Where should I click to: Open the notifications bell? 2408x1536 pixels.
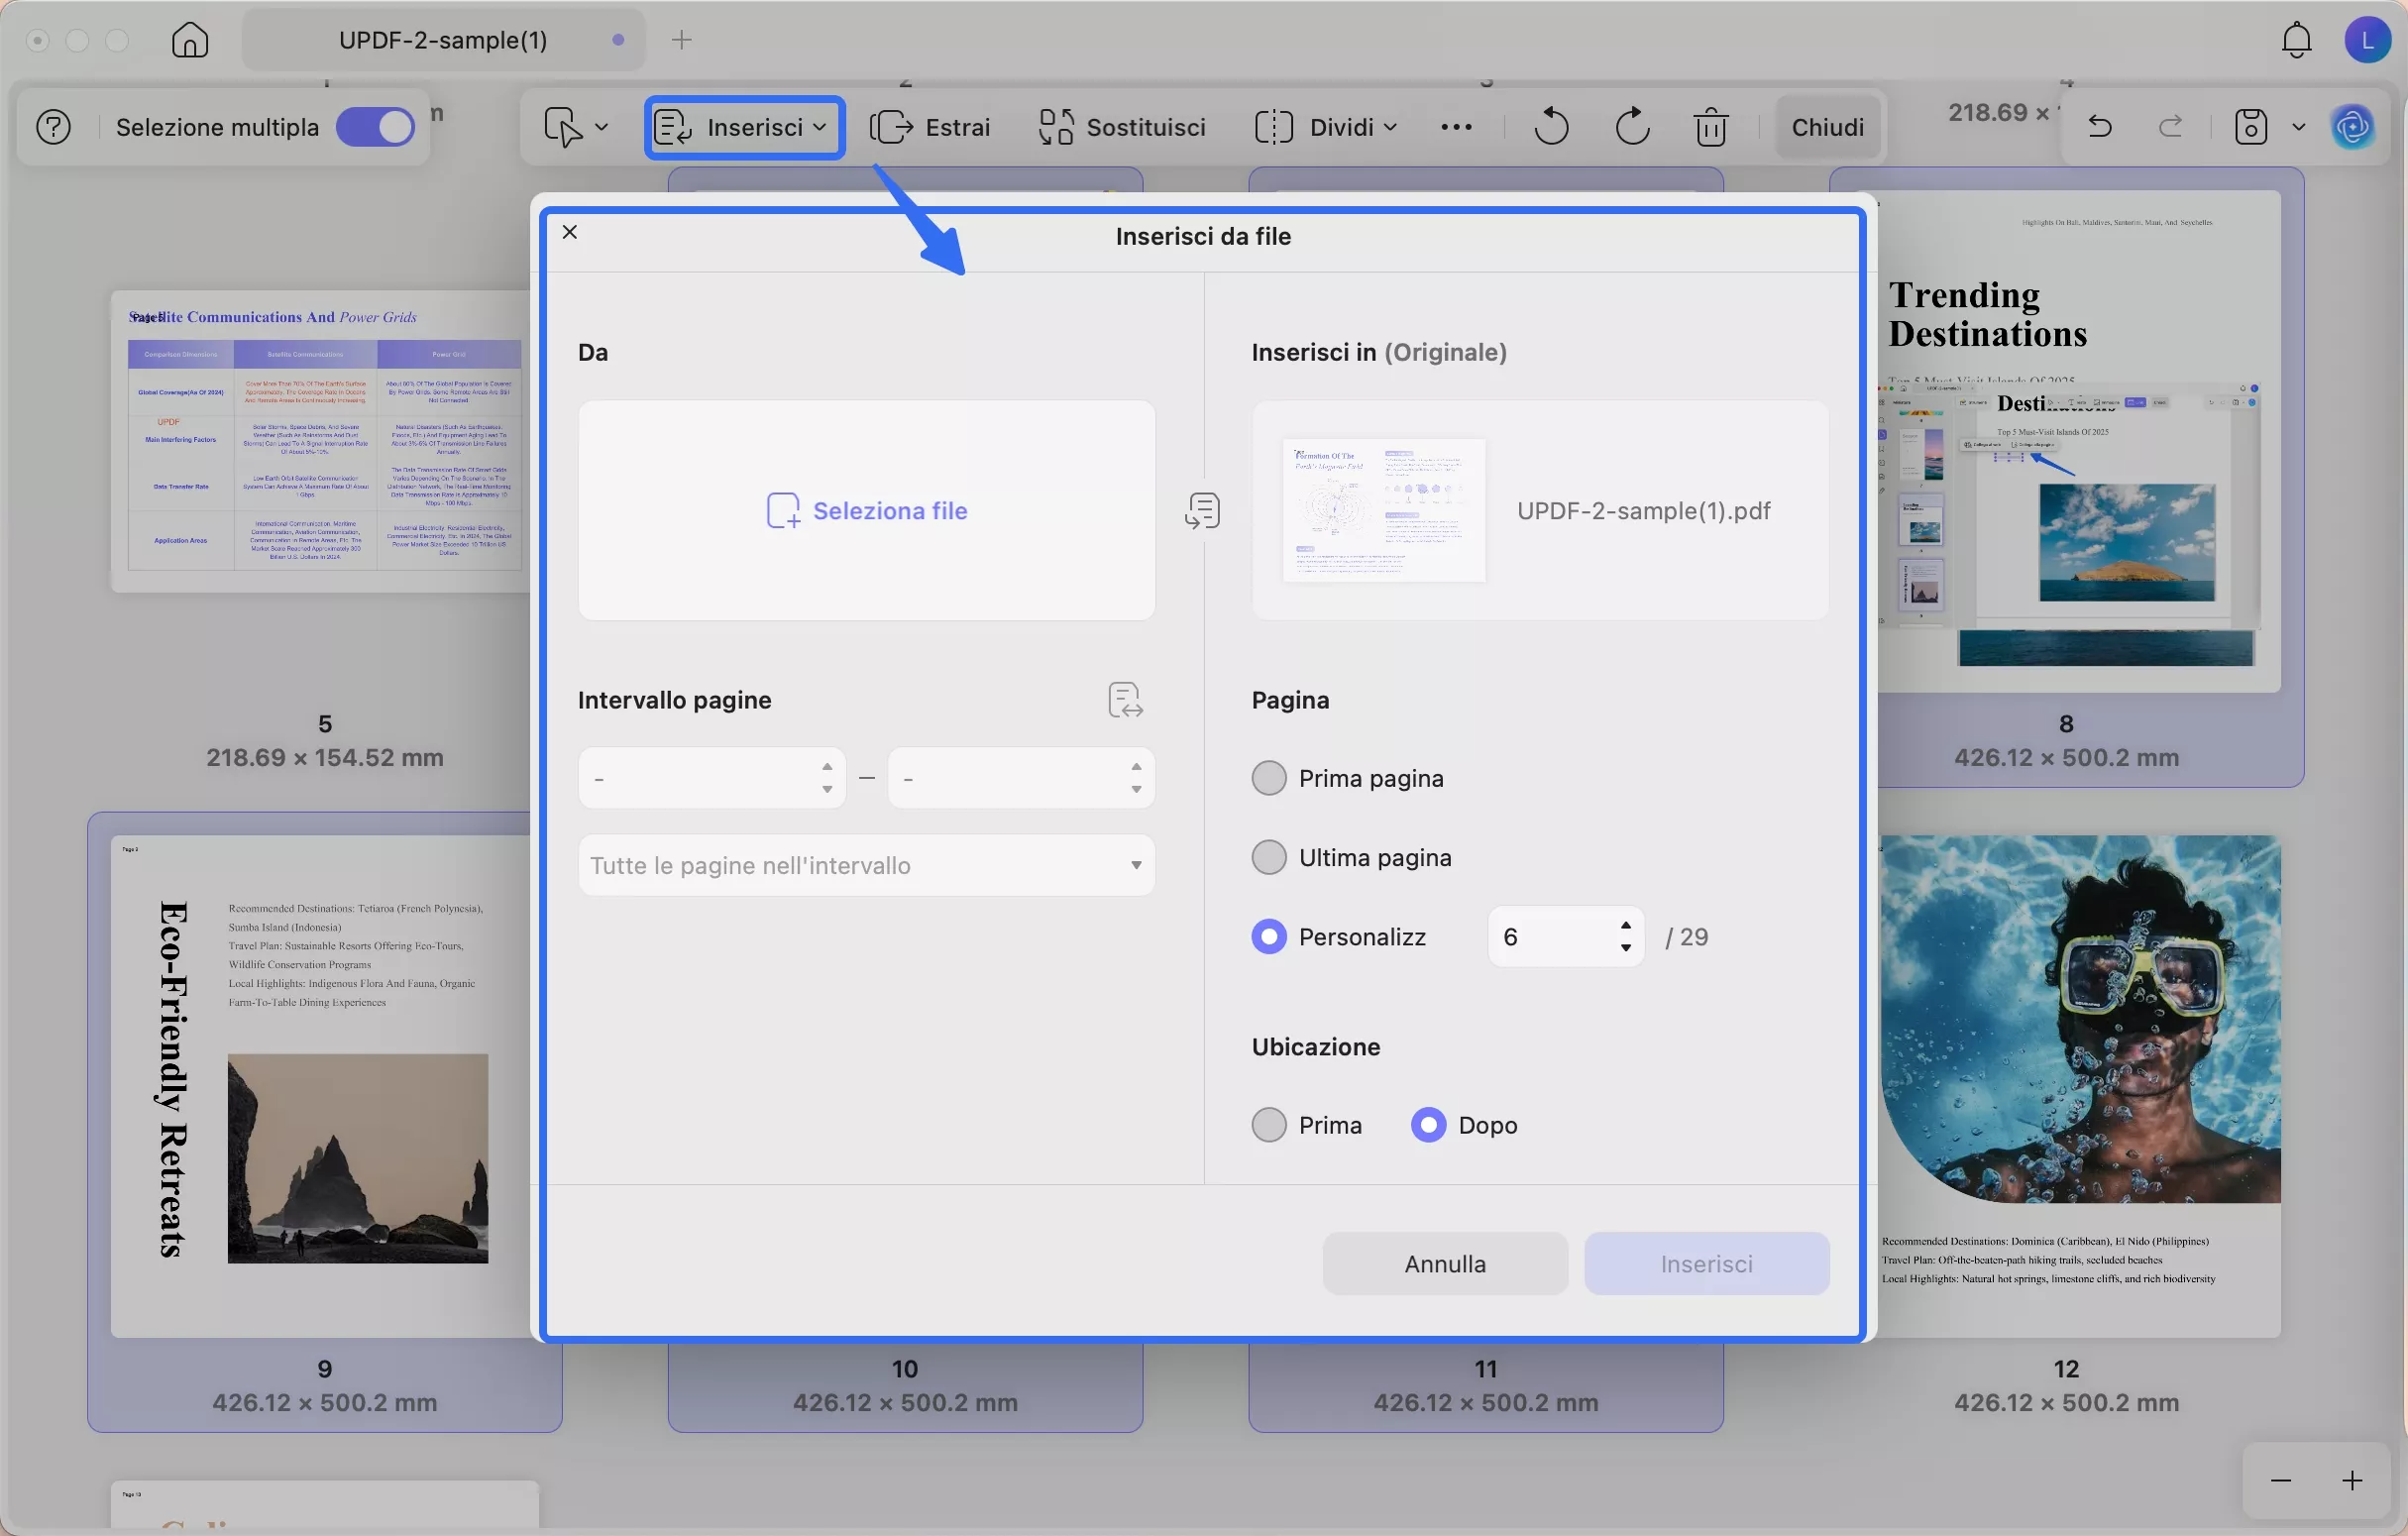point(2296,40)
